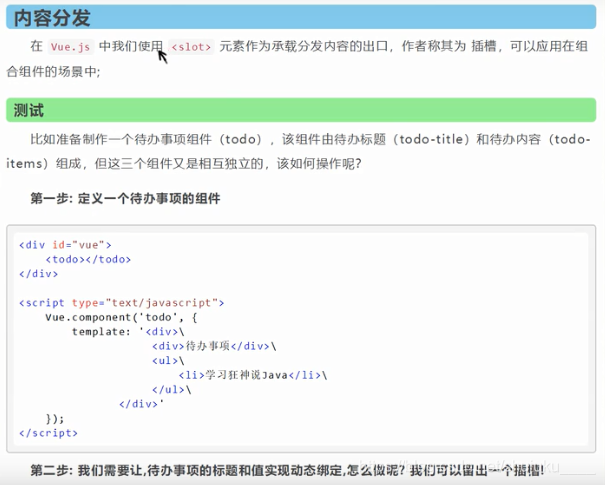Click the }); closing brace line
The width and height of the screenshot is (605, 485).
55,419
